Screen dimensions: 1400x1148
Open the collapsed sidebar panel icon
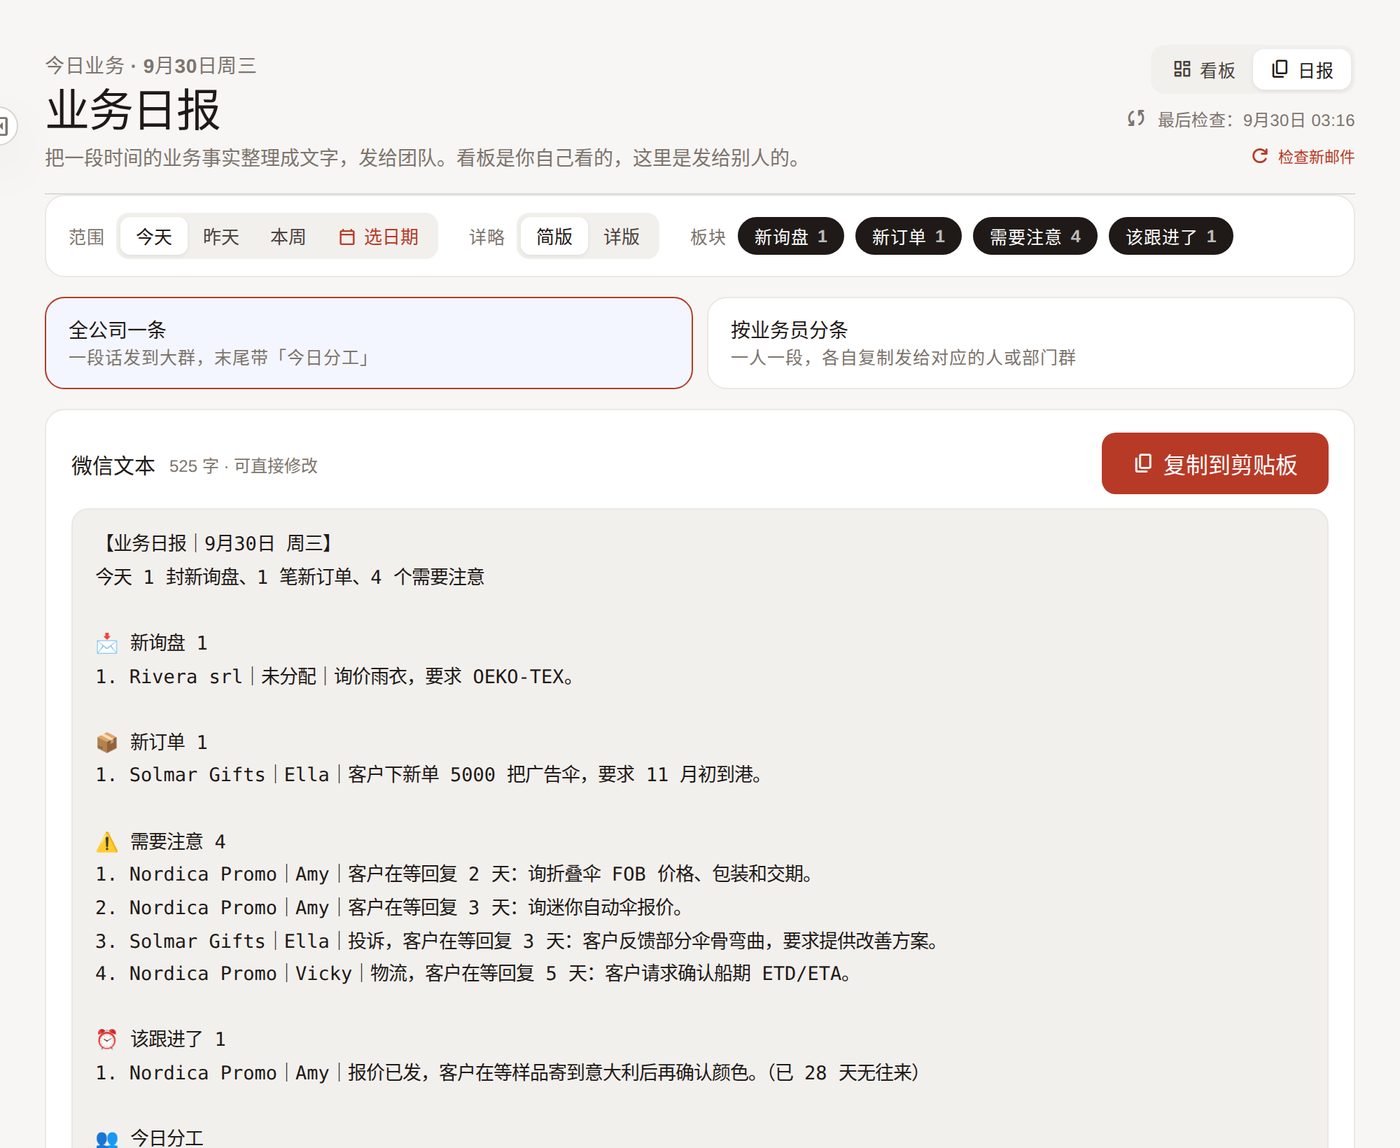tap(4, 126)
